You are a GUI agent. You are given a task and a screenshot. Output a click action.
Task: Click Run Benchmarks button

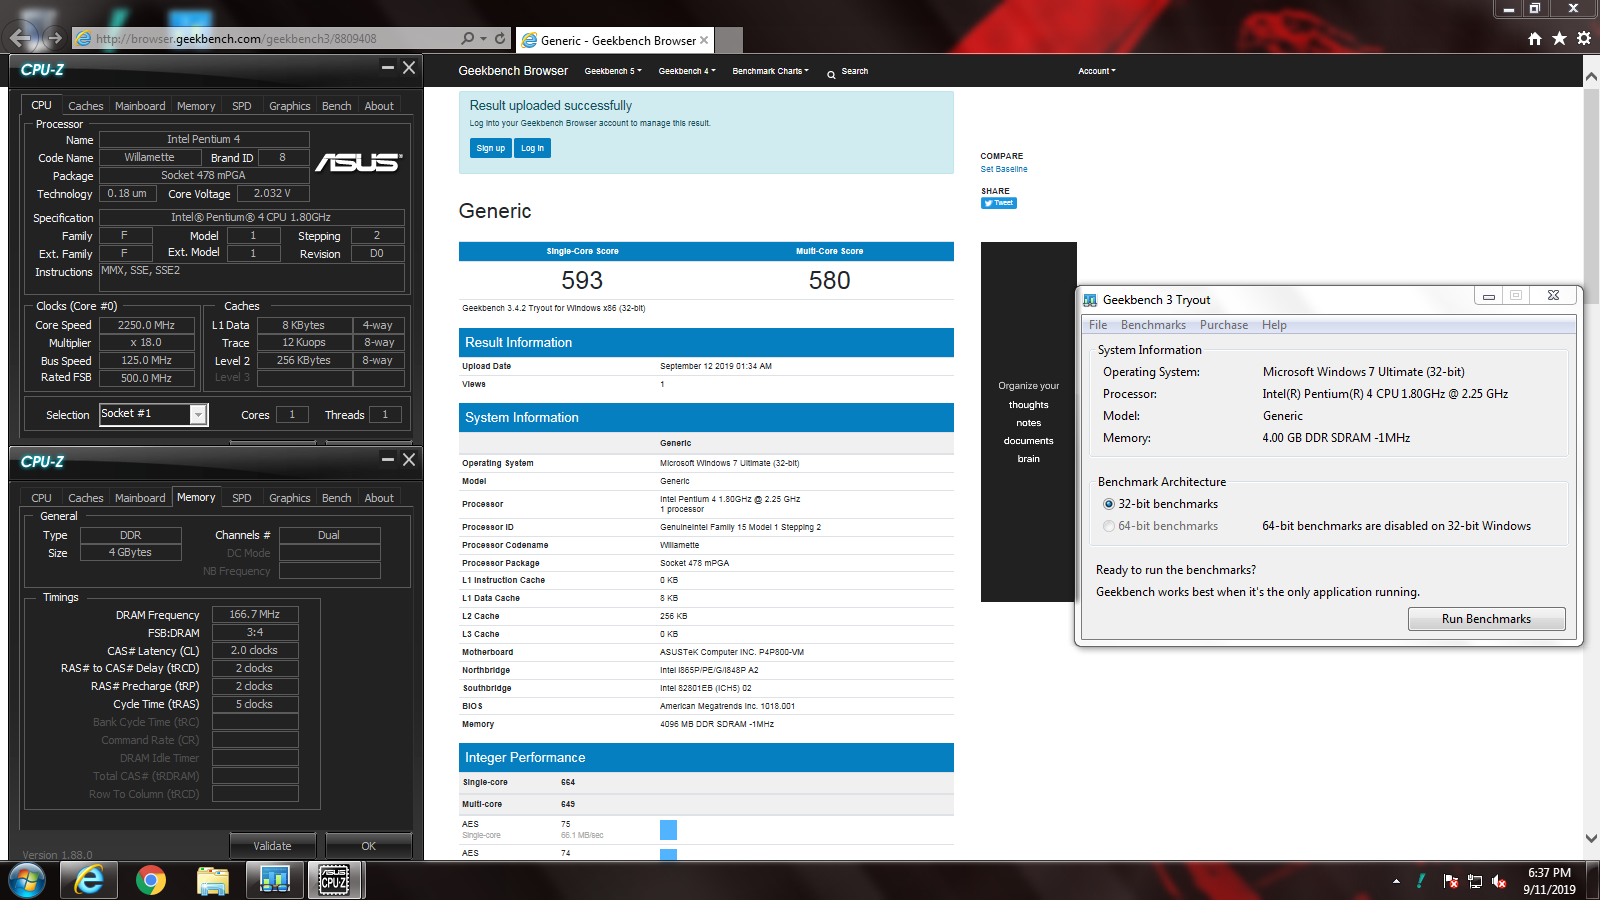pyautogui.click(x=1486, y=619)
